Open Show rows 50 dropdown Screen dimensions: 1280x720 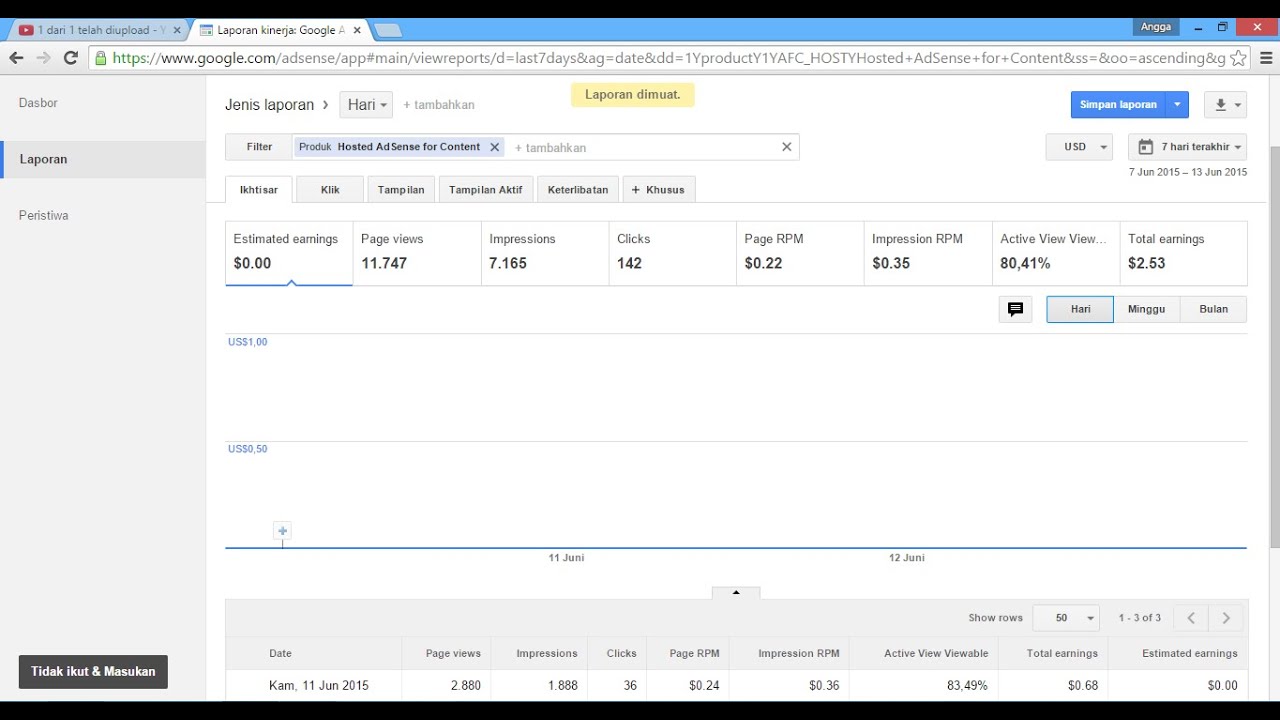pyautogui.click(x=1066, y=618)
